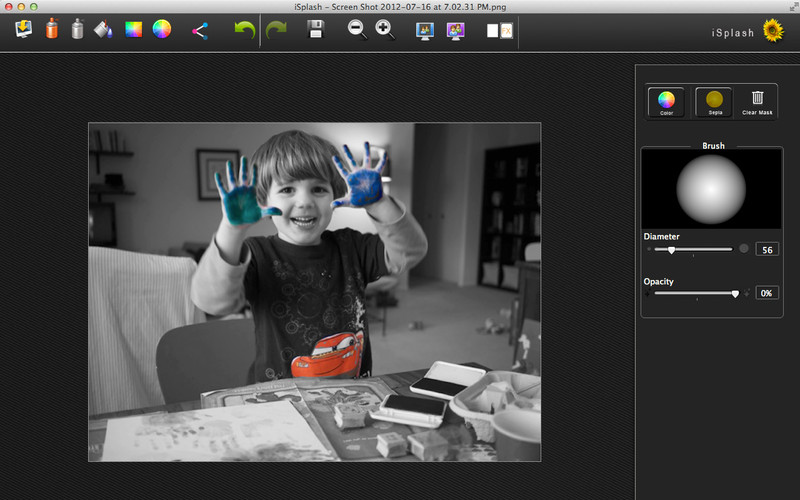Select the gray spray can tool
Image resolution: width=800 pixels, height=500 pixels.
(78, 29)
